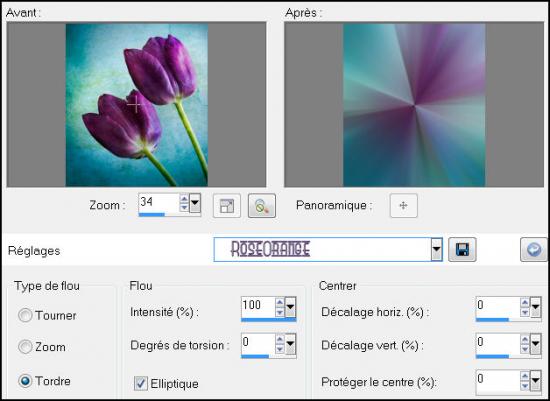The height and width of the screenshot is (401, 550).
Task: Open the Zoom value dropdown arrow
Action: (x=195, y=203)
